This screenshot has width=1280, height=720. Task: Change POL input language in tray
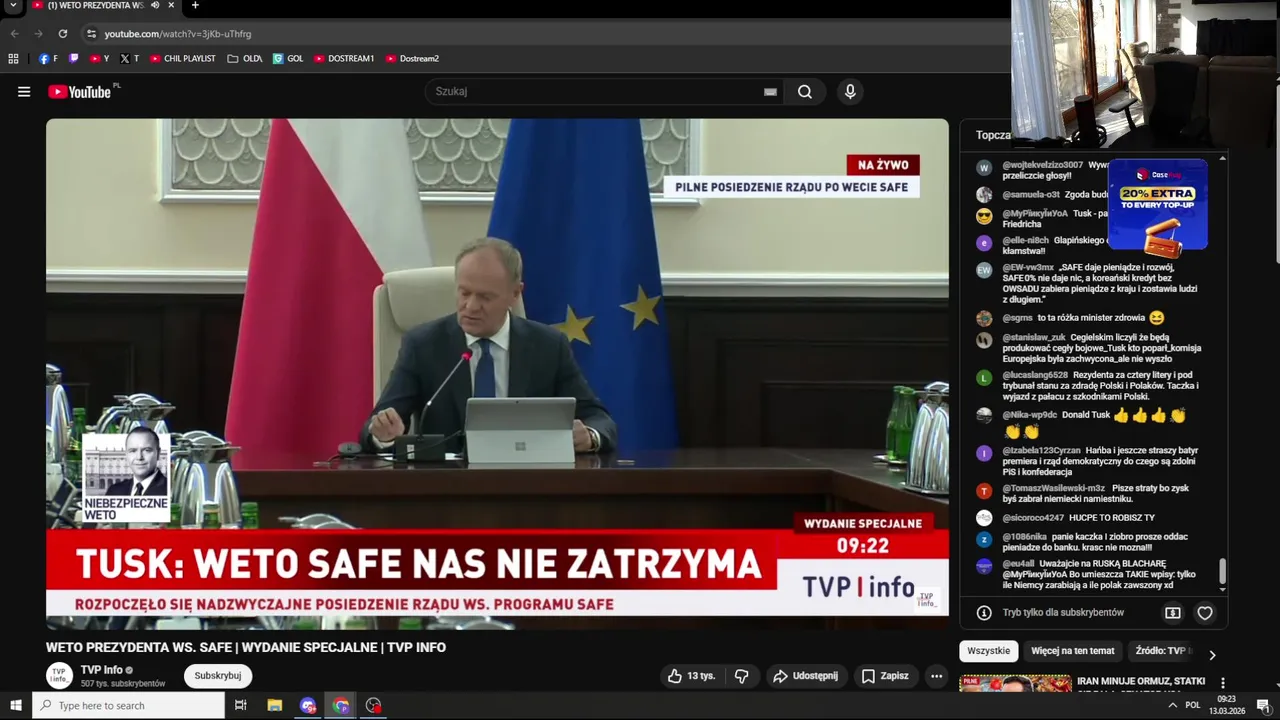coord(1193,706)
